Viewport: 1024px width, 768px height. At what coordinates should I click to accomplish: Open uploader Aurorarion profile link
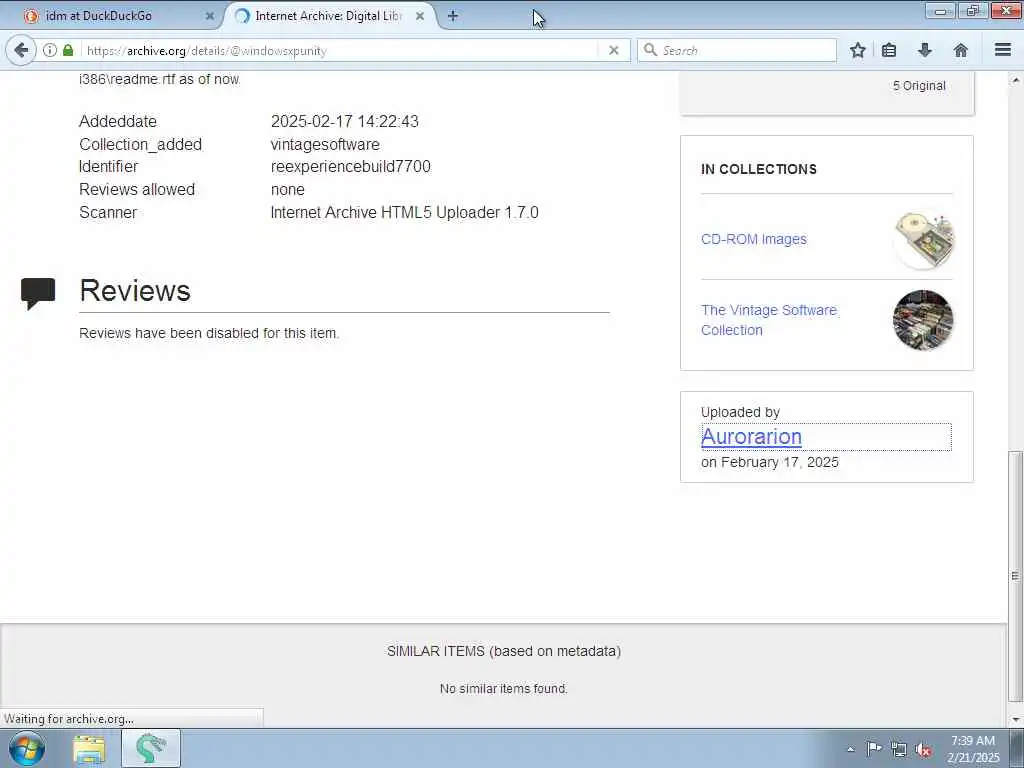coord(751,436)
